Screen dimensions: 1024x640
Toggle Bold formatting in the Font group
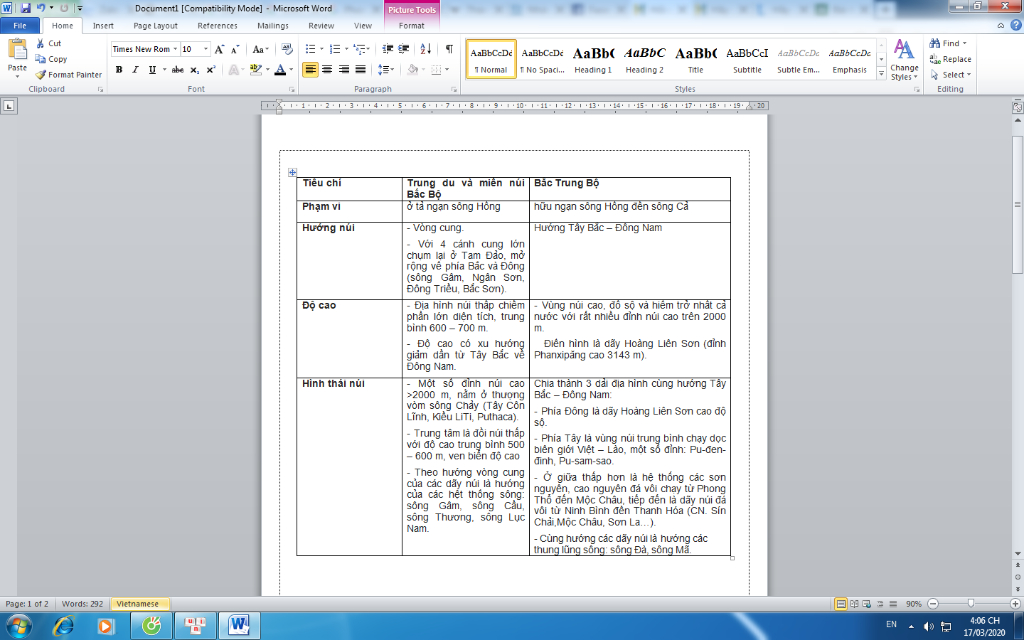coord(119,70)
